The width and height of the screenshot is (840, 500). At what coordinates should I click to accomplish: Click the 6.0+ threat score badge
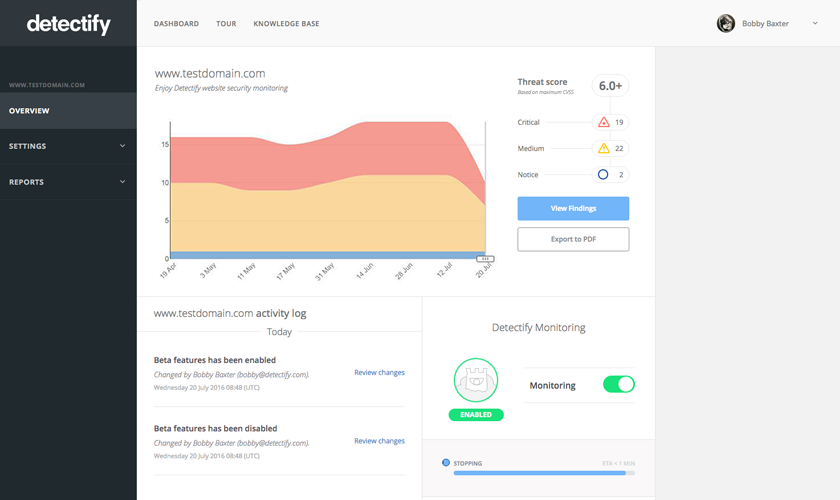[x=610, y=86]
